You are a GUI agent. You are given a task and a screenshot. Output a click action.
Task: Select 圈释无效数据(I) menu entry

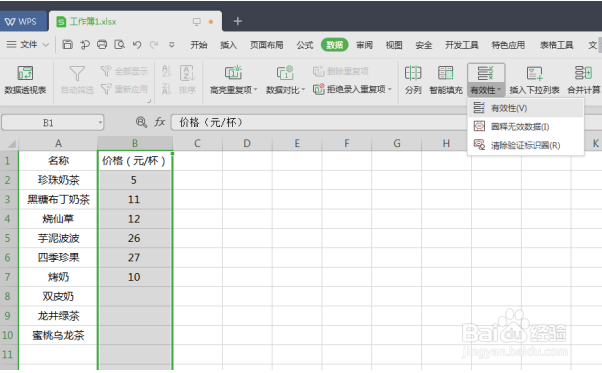click(525, 126)
